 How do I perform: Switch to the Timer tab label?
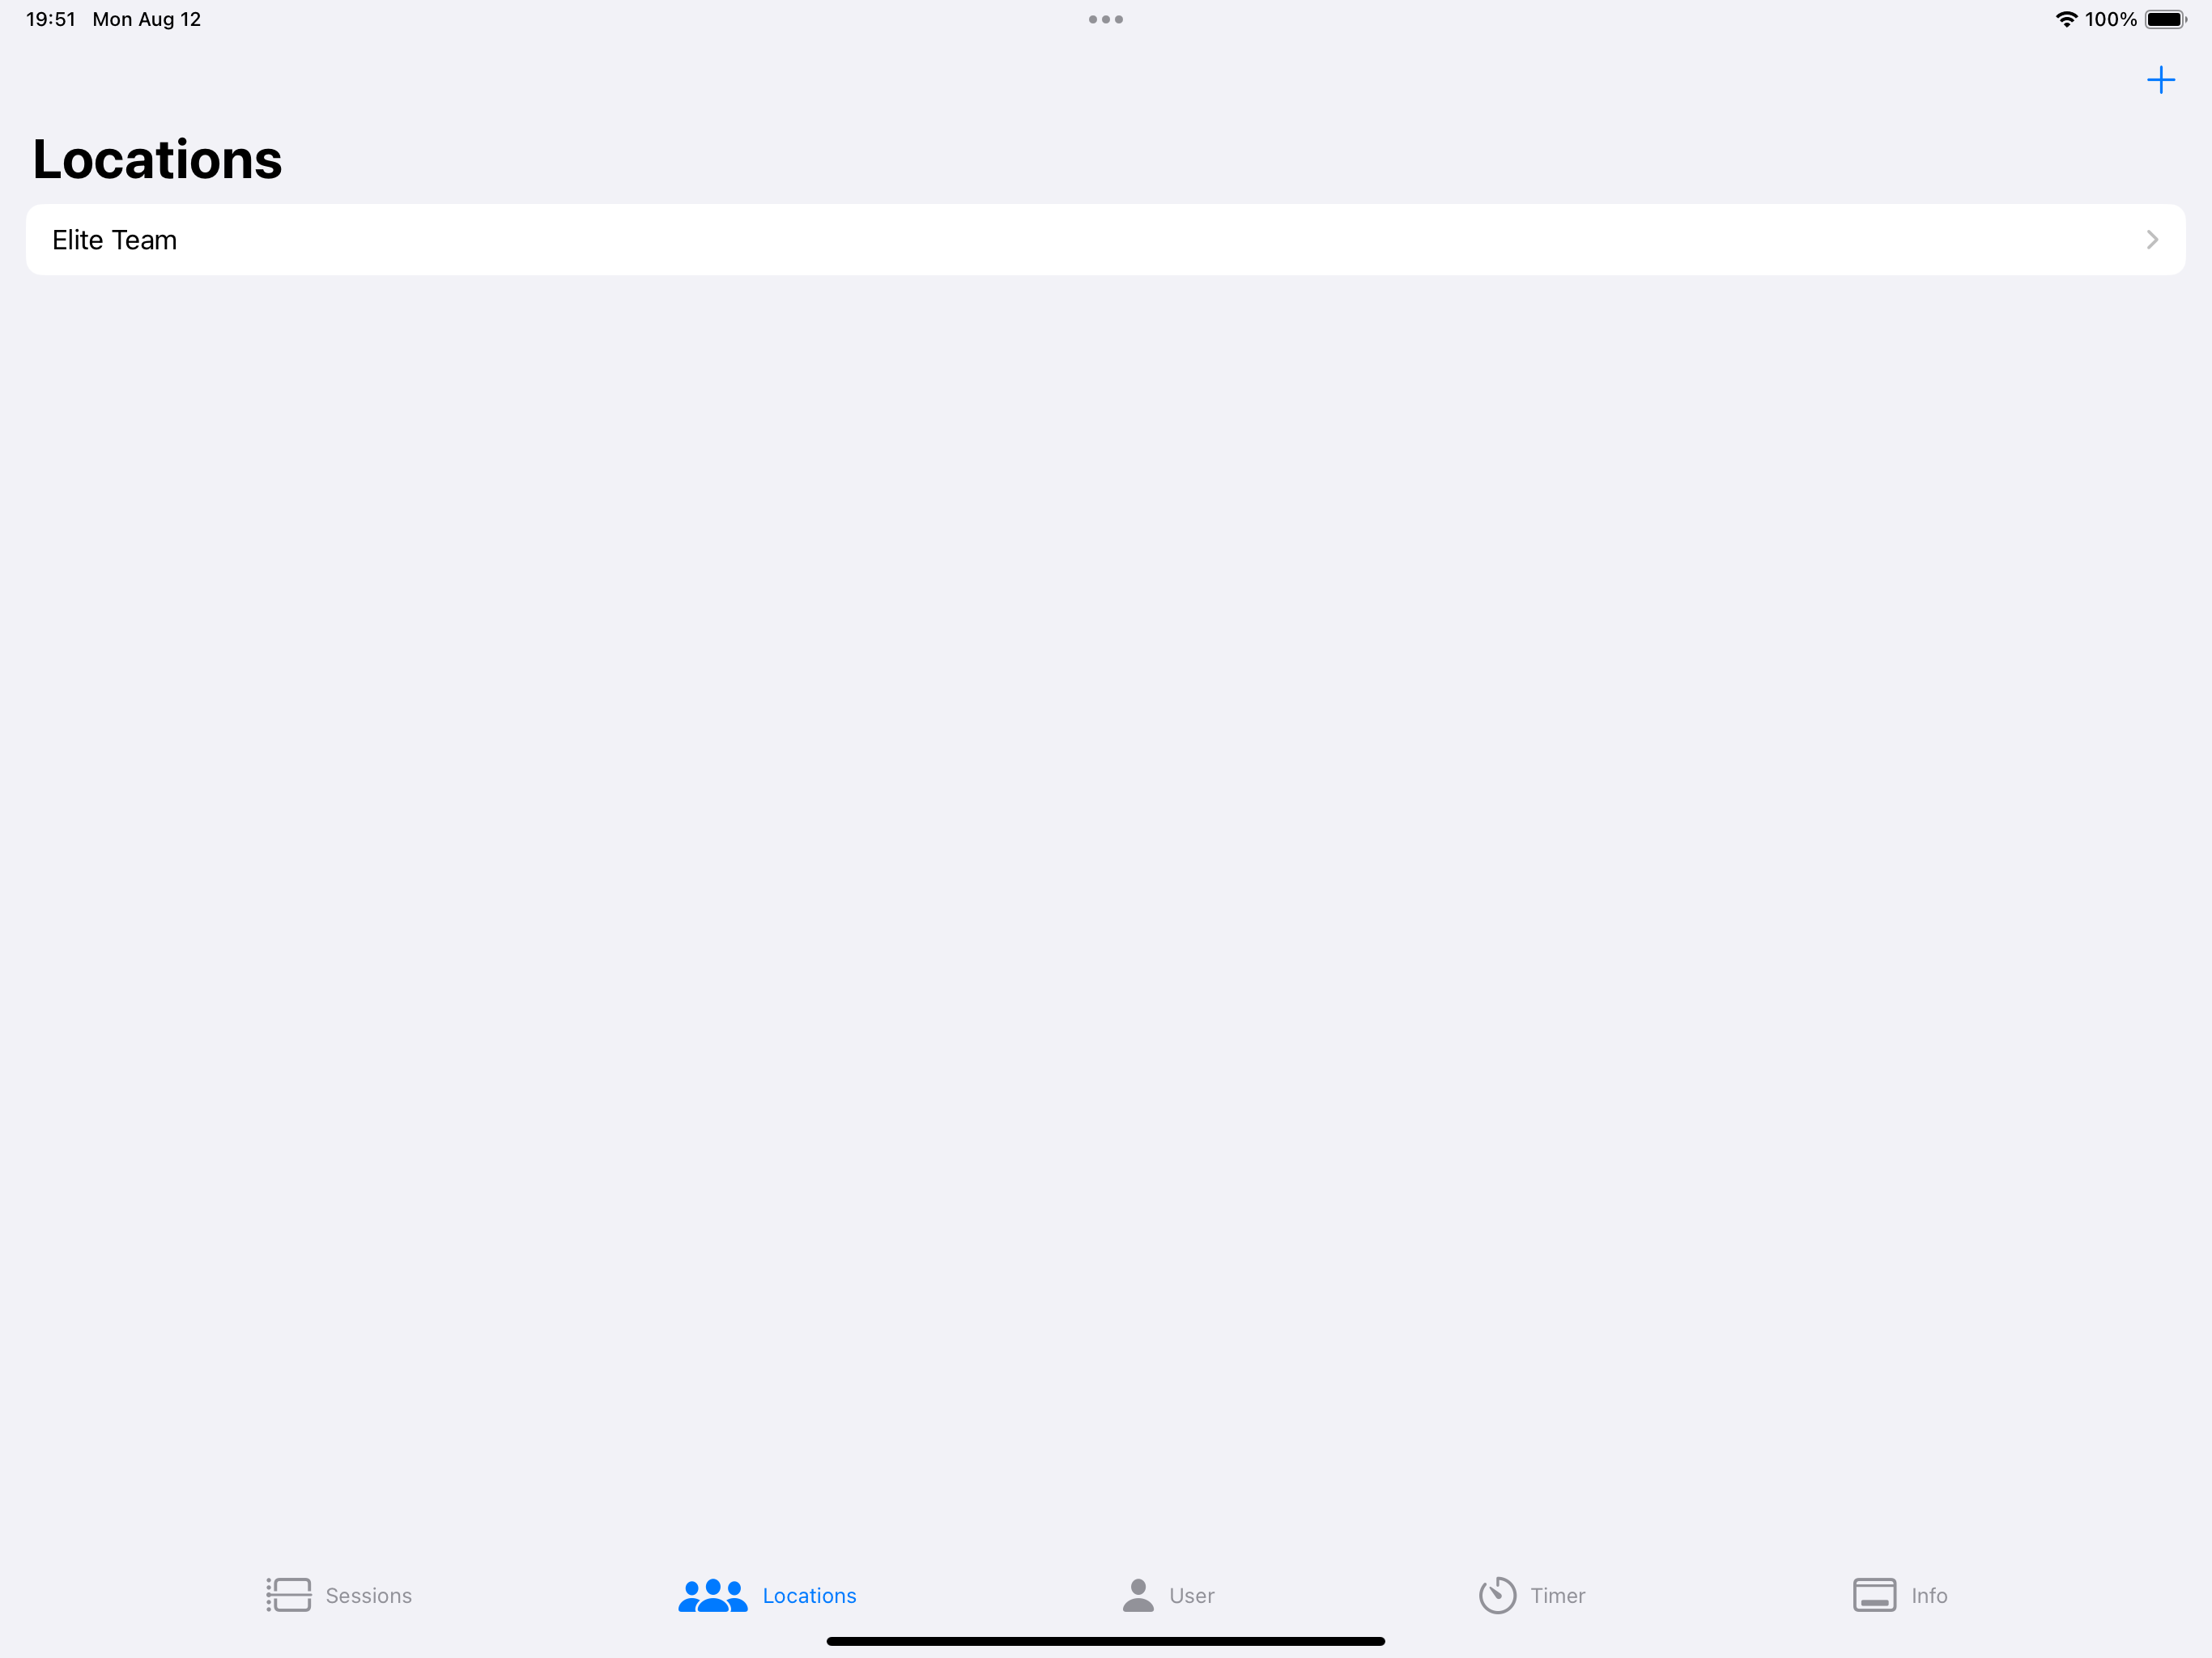pos(1558,1596)
